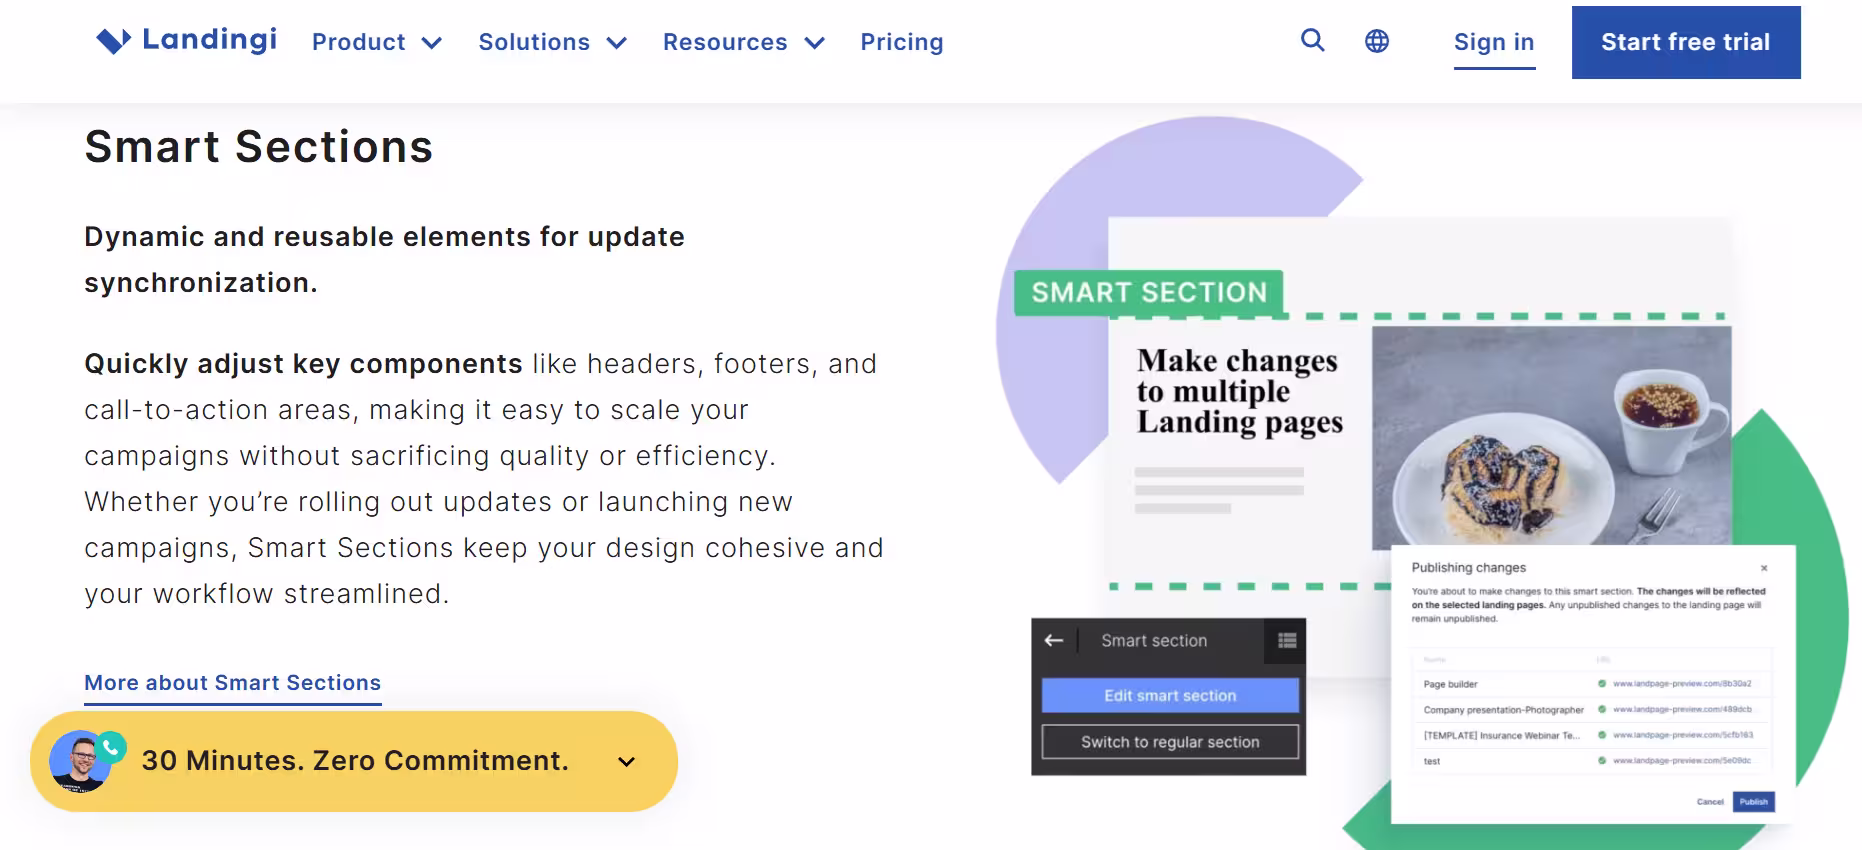Click the avatar on the call banner
The height and width of the screenshot is (850, 1862).
coord(80,762)
